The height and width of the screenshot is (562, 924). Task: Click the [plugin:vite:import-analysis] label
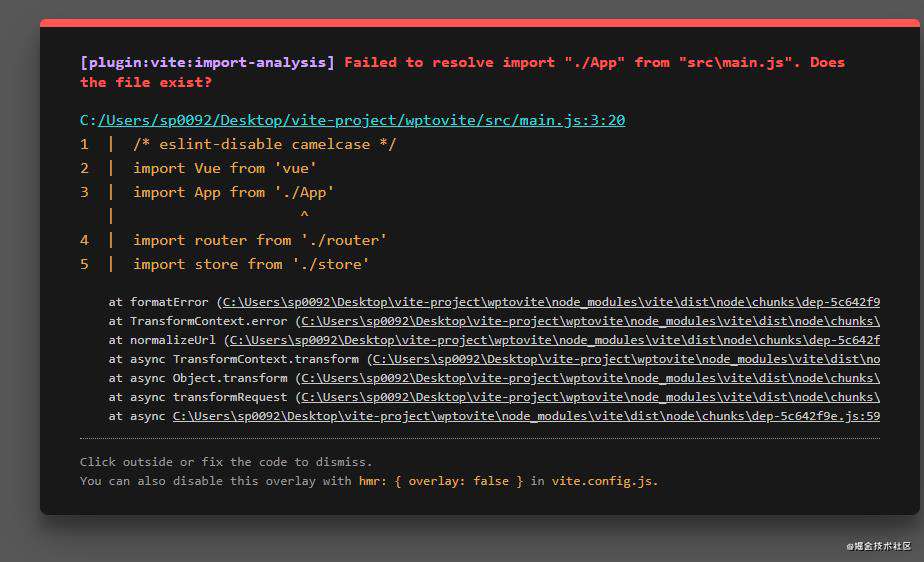(207, 62)
